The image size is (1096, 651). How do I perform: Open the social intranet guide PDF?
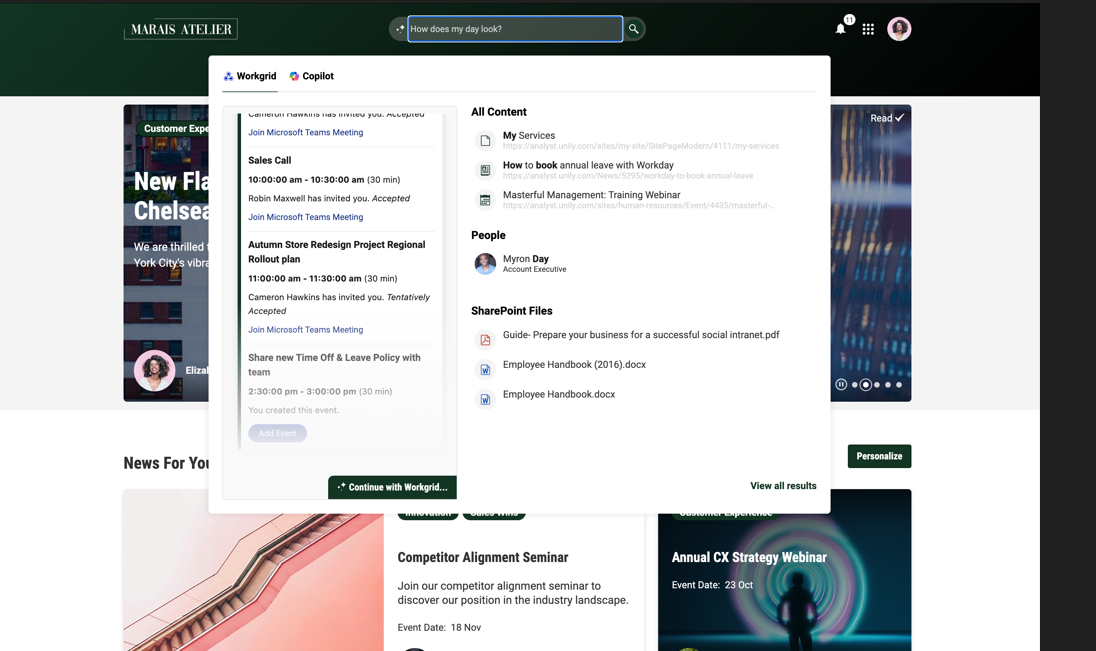click(x=641, y=335)
